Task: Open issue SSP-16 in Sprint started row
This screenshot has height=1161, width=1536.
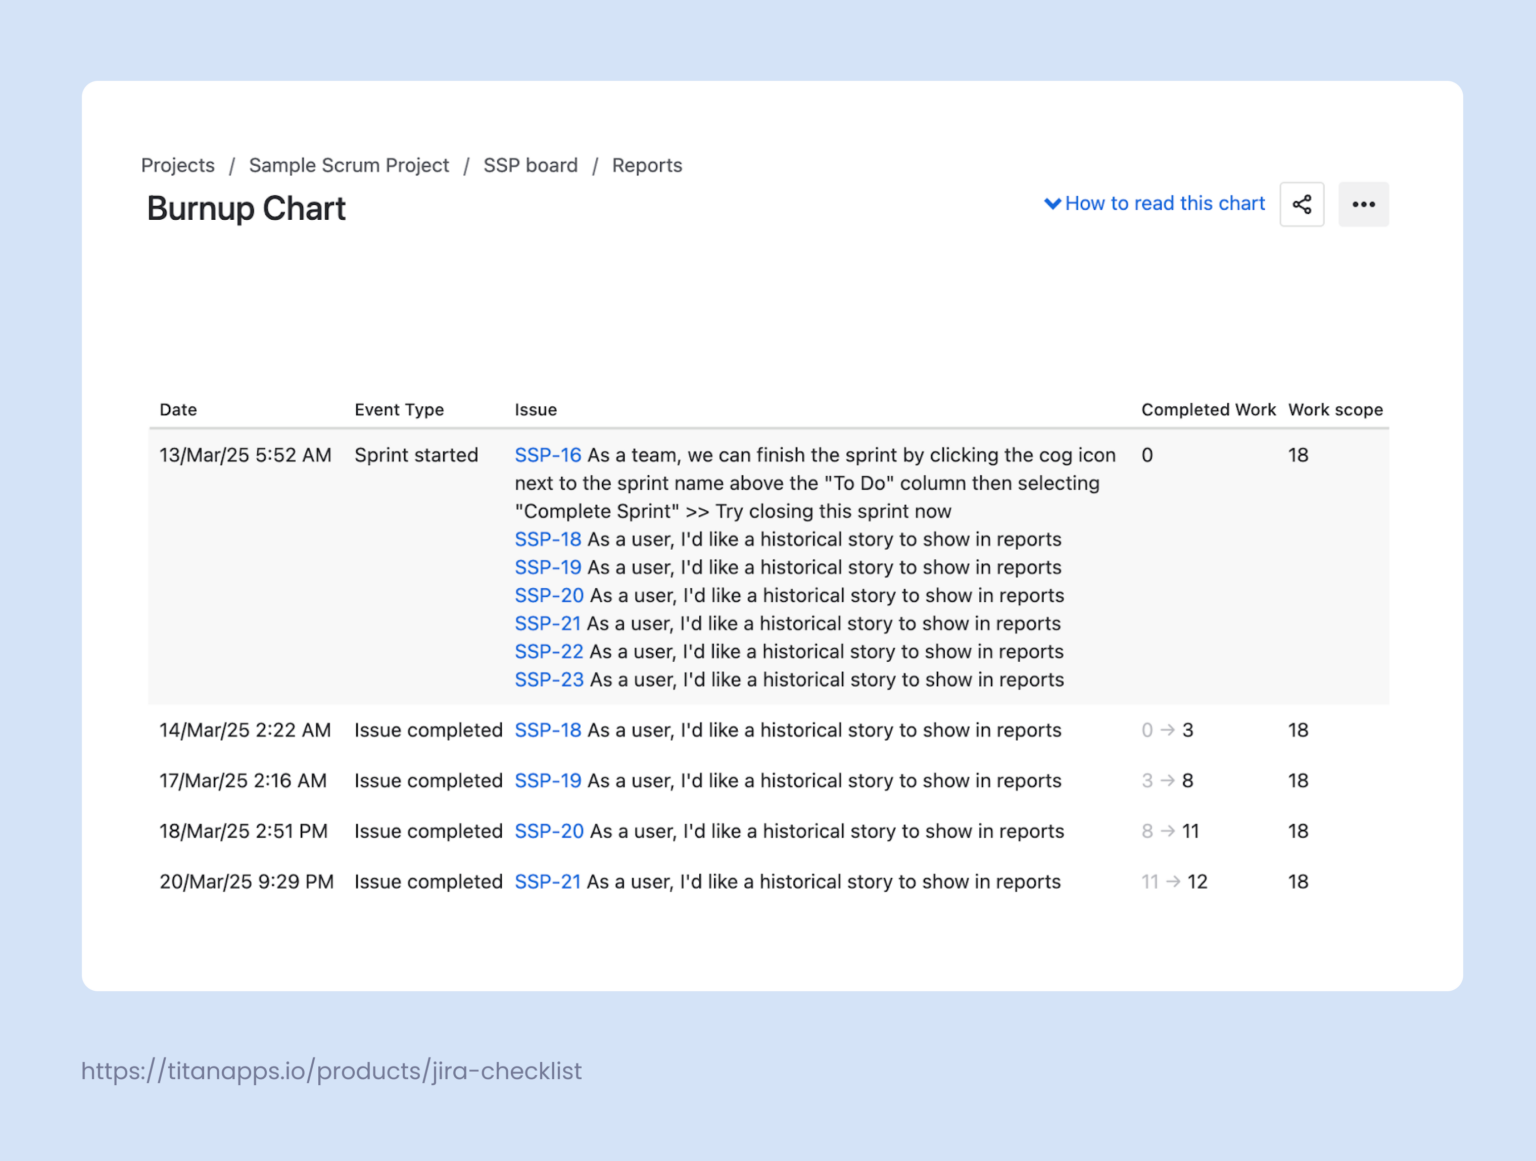Action: click(x=548, y=455)
